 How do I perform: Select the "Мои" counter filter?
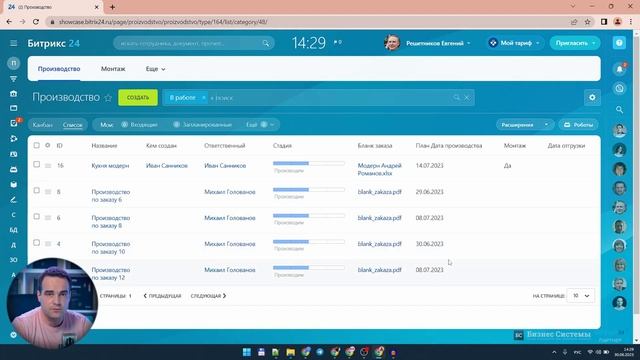[x=106, y=125]
